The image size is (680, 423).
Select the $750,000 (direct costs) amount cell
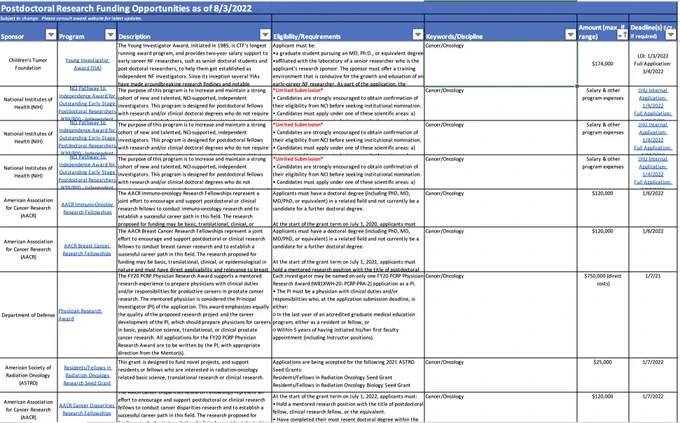tap(603, 315)
